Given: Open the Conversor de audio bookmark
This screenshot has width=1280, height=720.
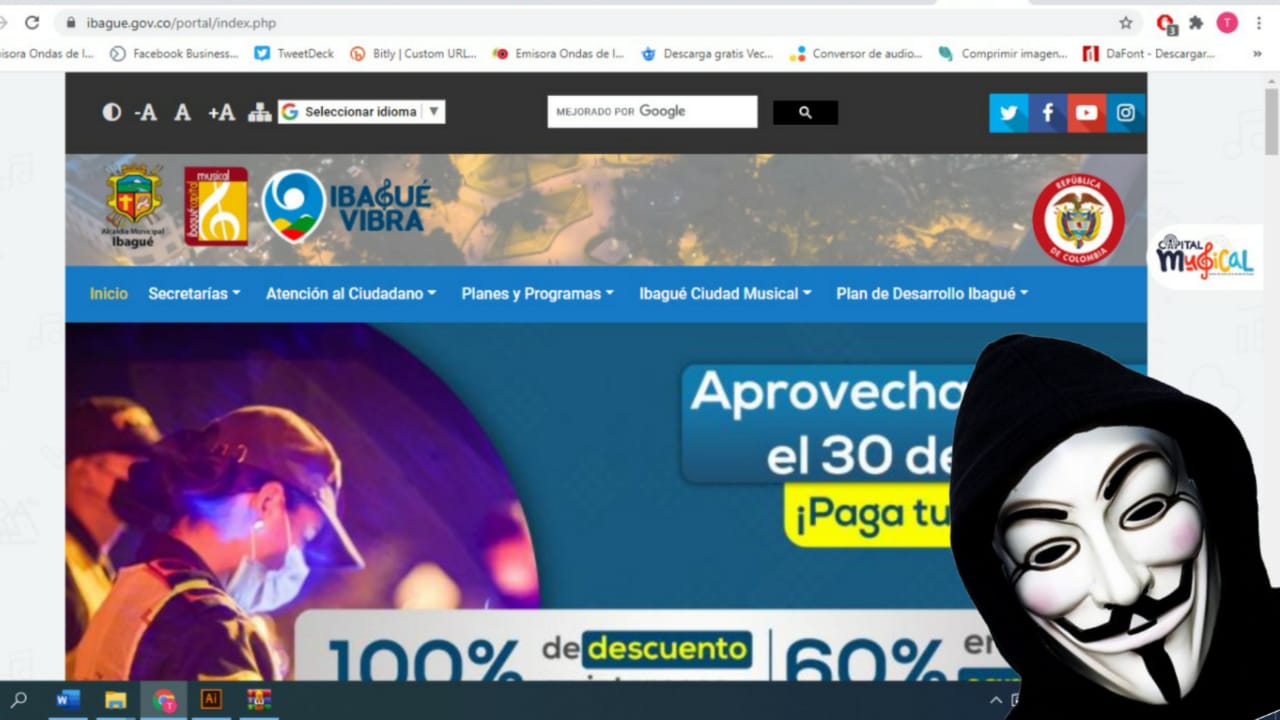Looking at the screenshot, I should [x=856, y=54].
